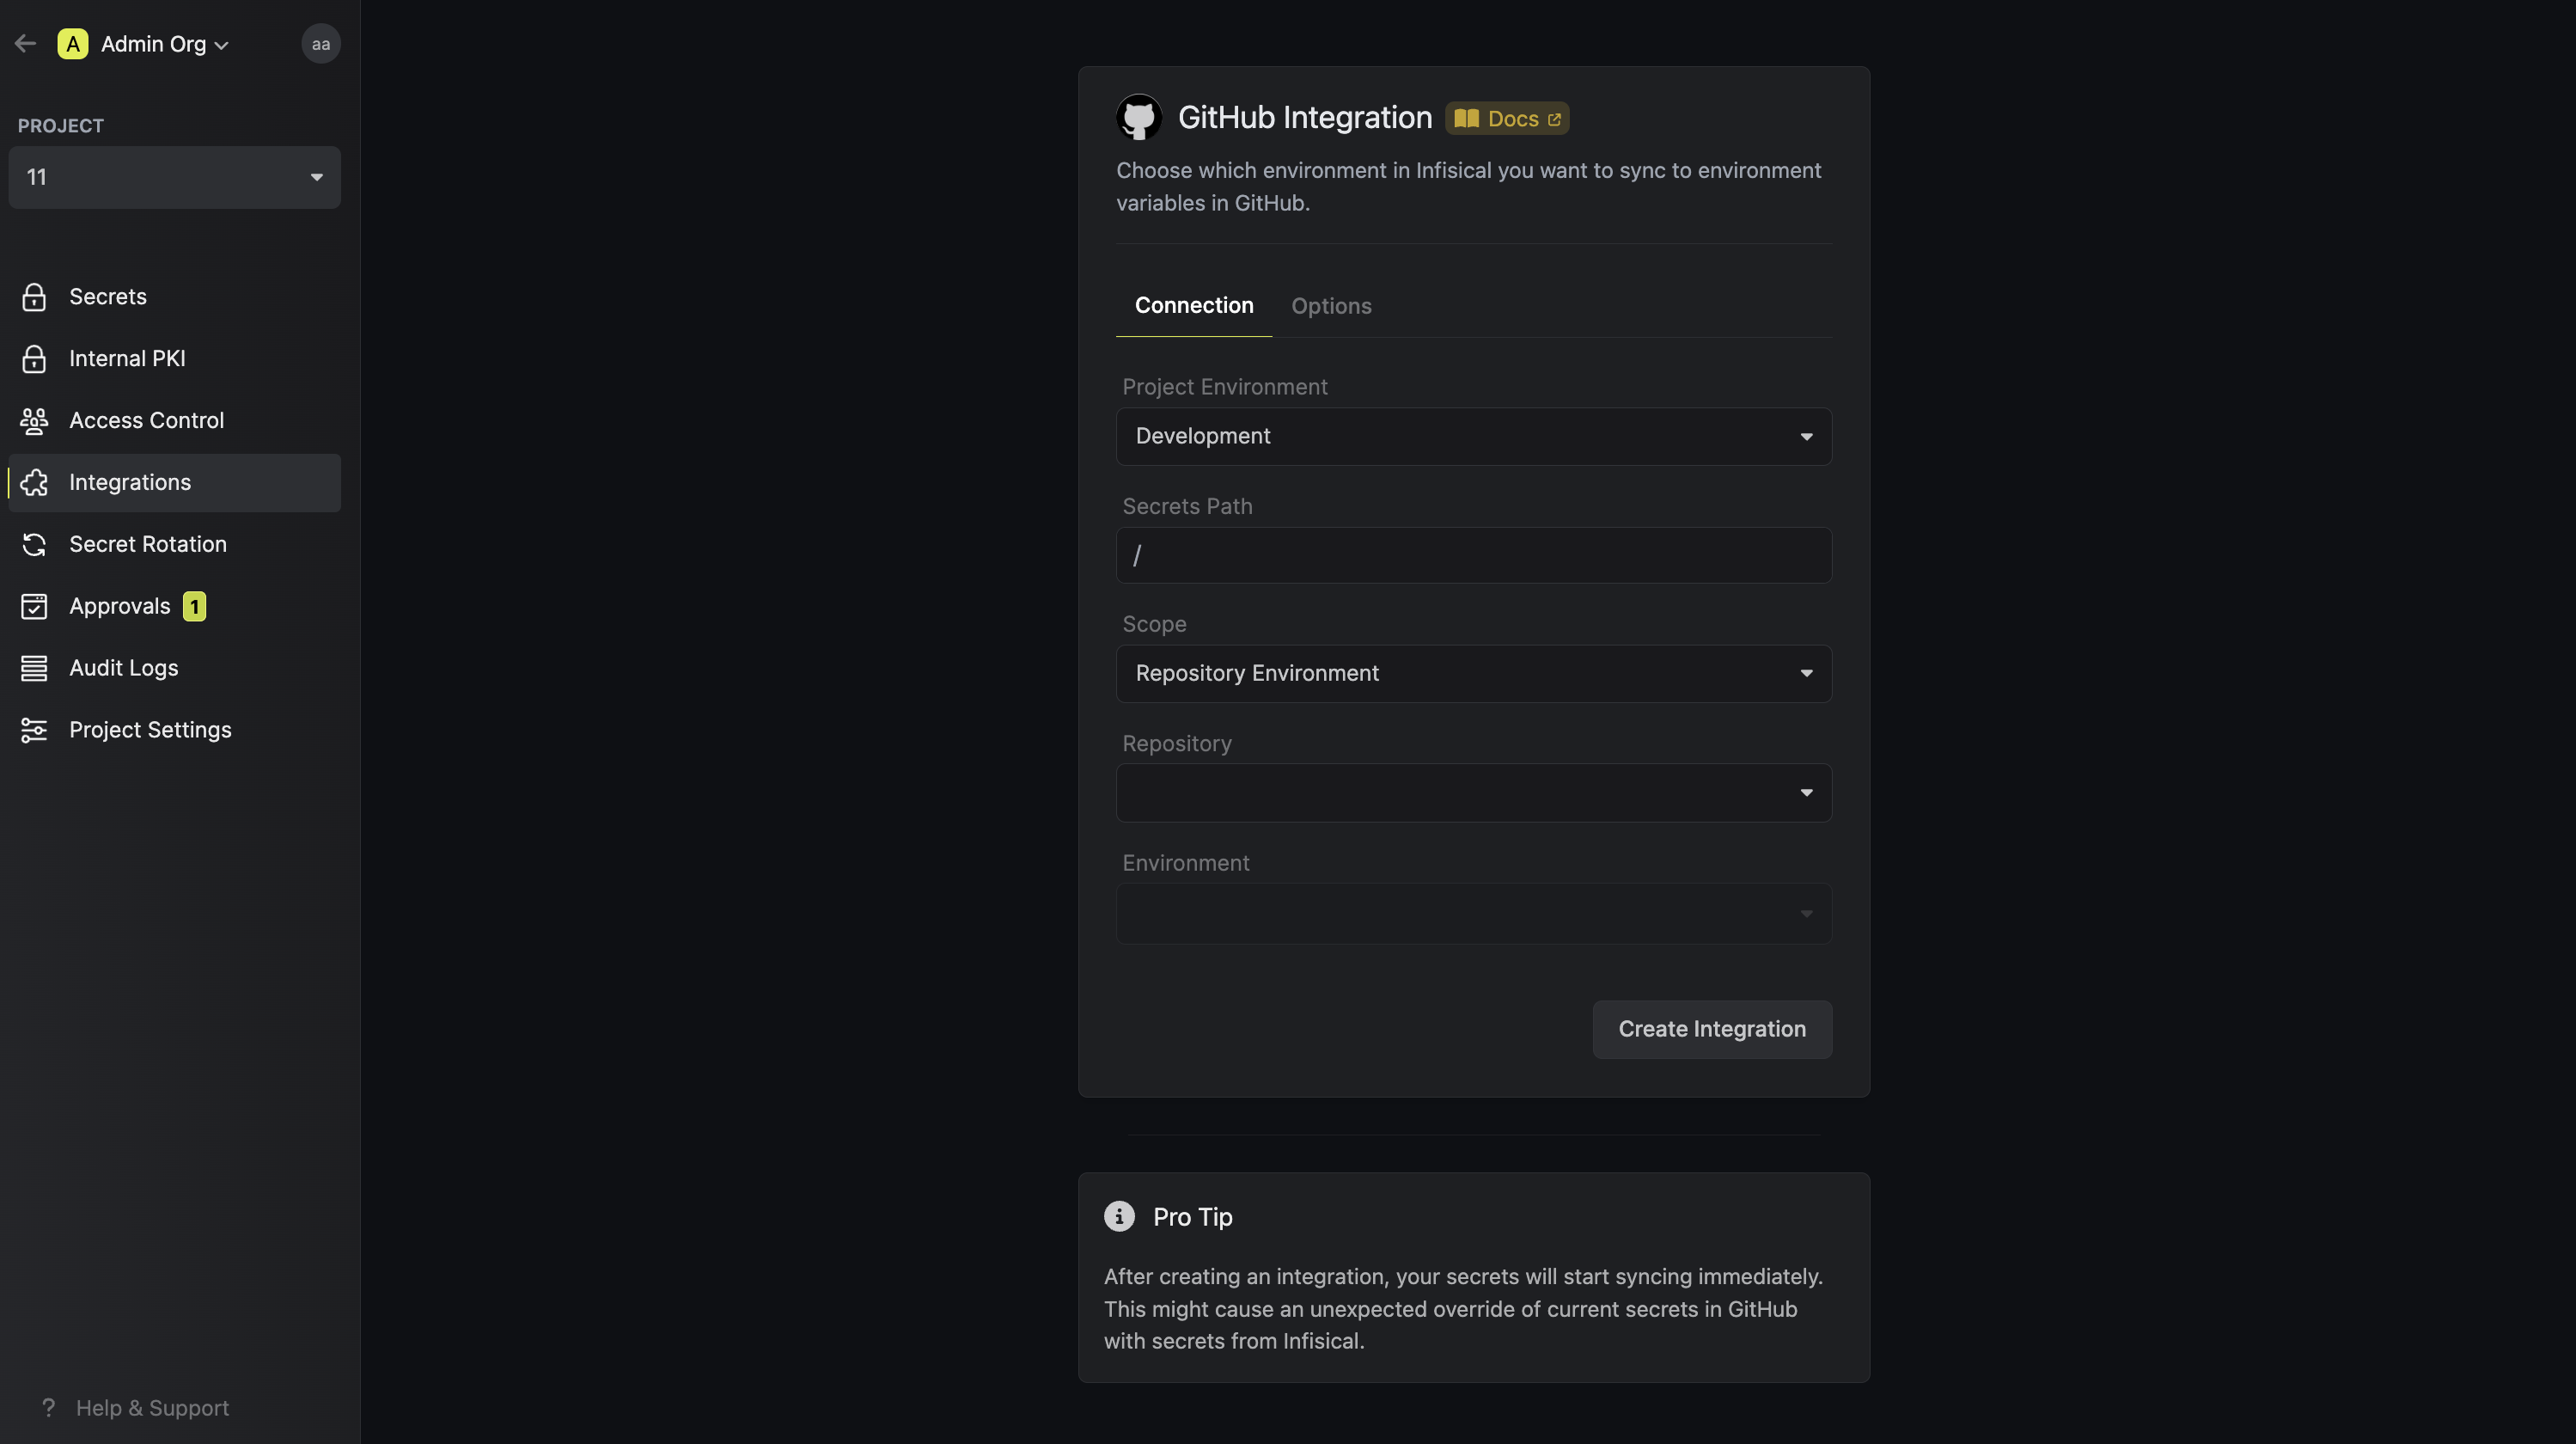Click the Pro Tip heading text

tap(1193, 1217)
